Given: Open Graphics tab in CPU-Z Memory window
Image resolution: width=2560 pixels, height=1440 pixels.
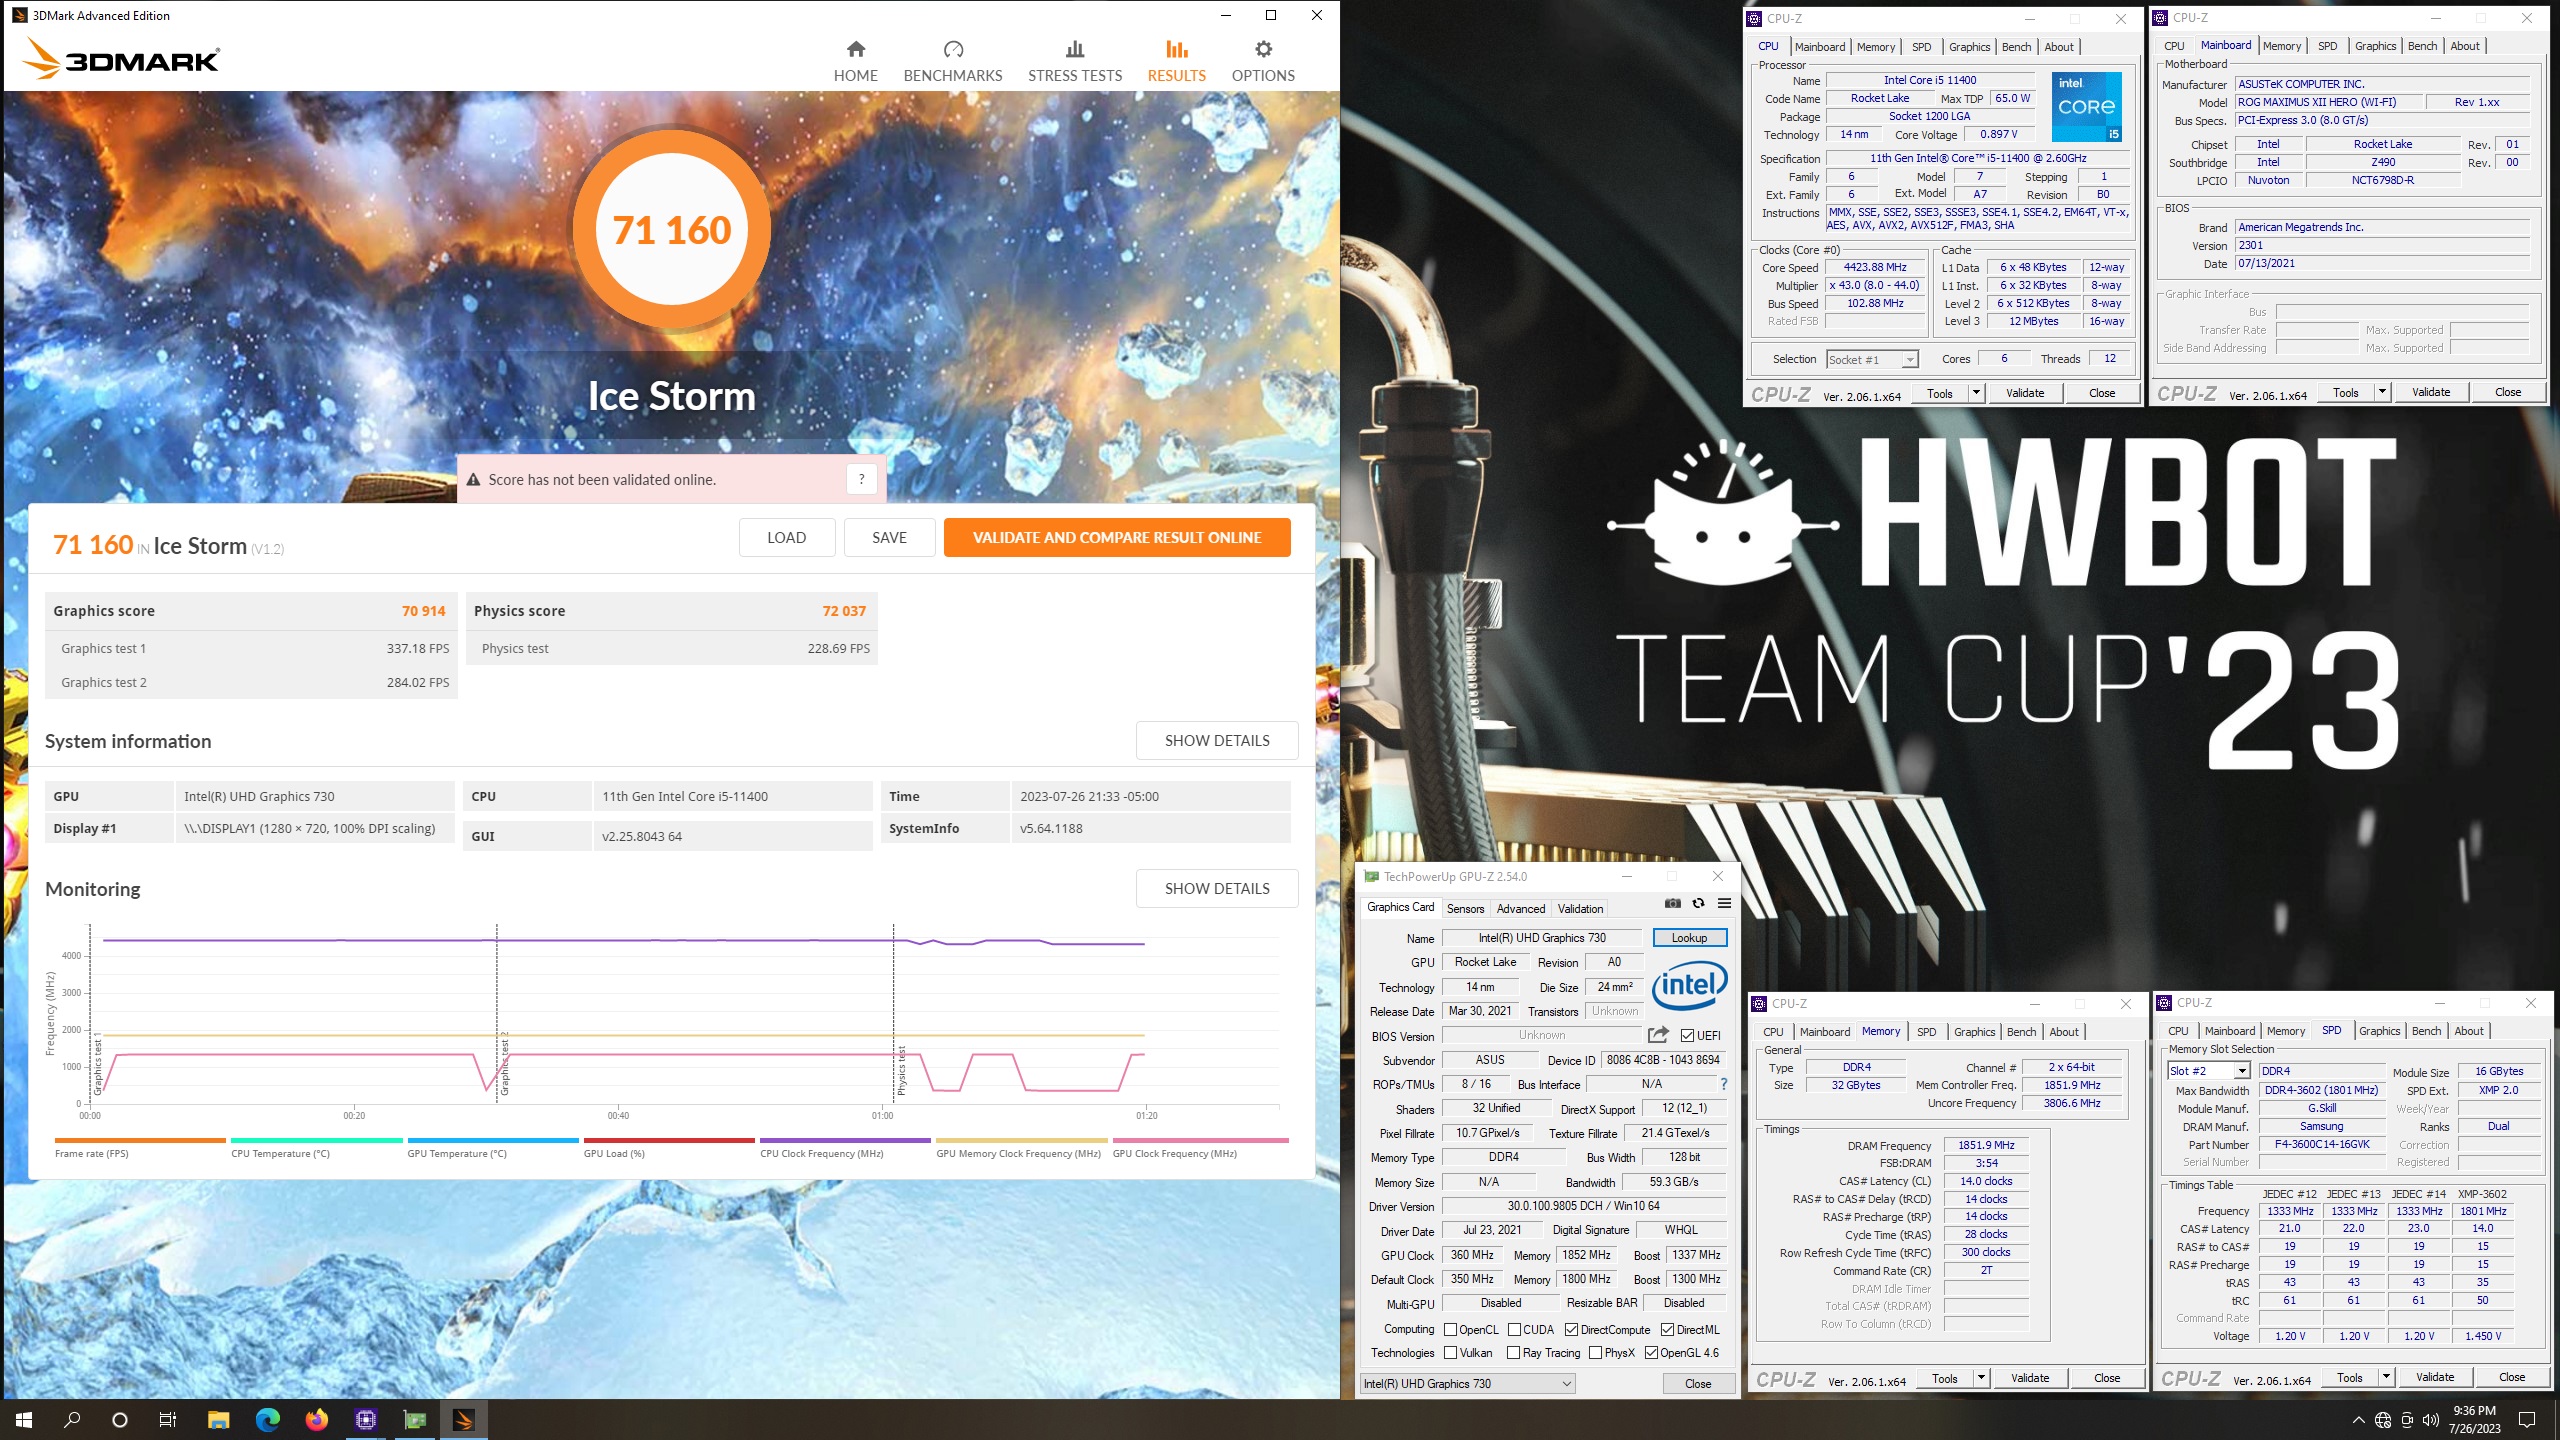Looking at the screenshot, I should coord(1974,1032).
